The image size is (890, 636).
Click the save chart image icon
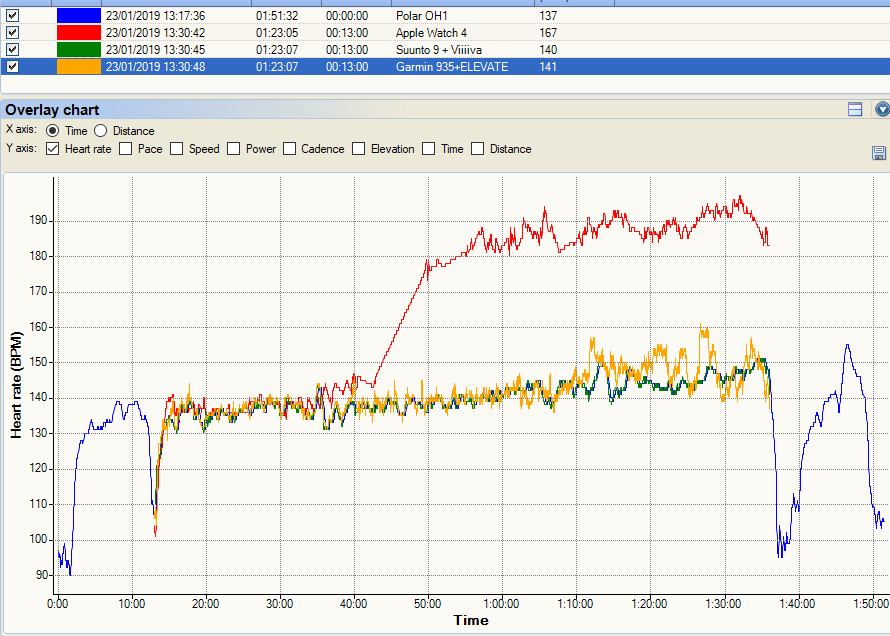(x=879, y=153)
